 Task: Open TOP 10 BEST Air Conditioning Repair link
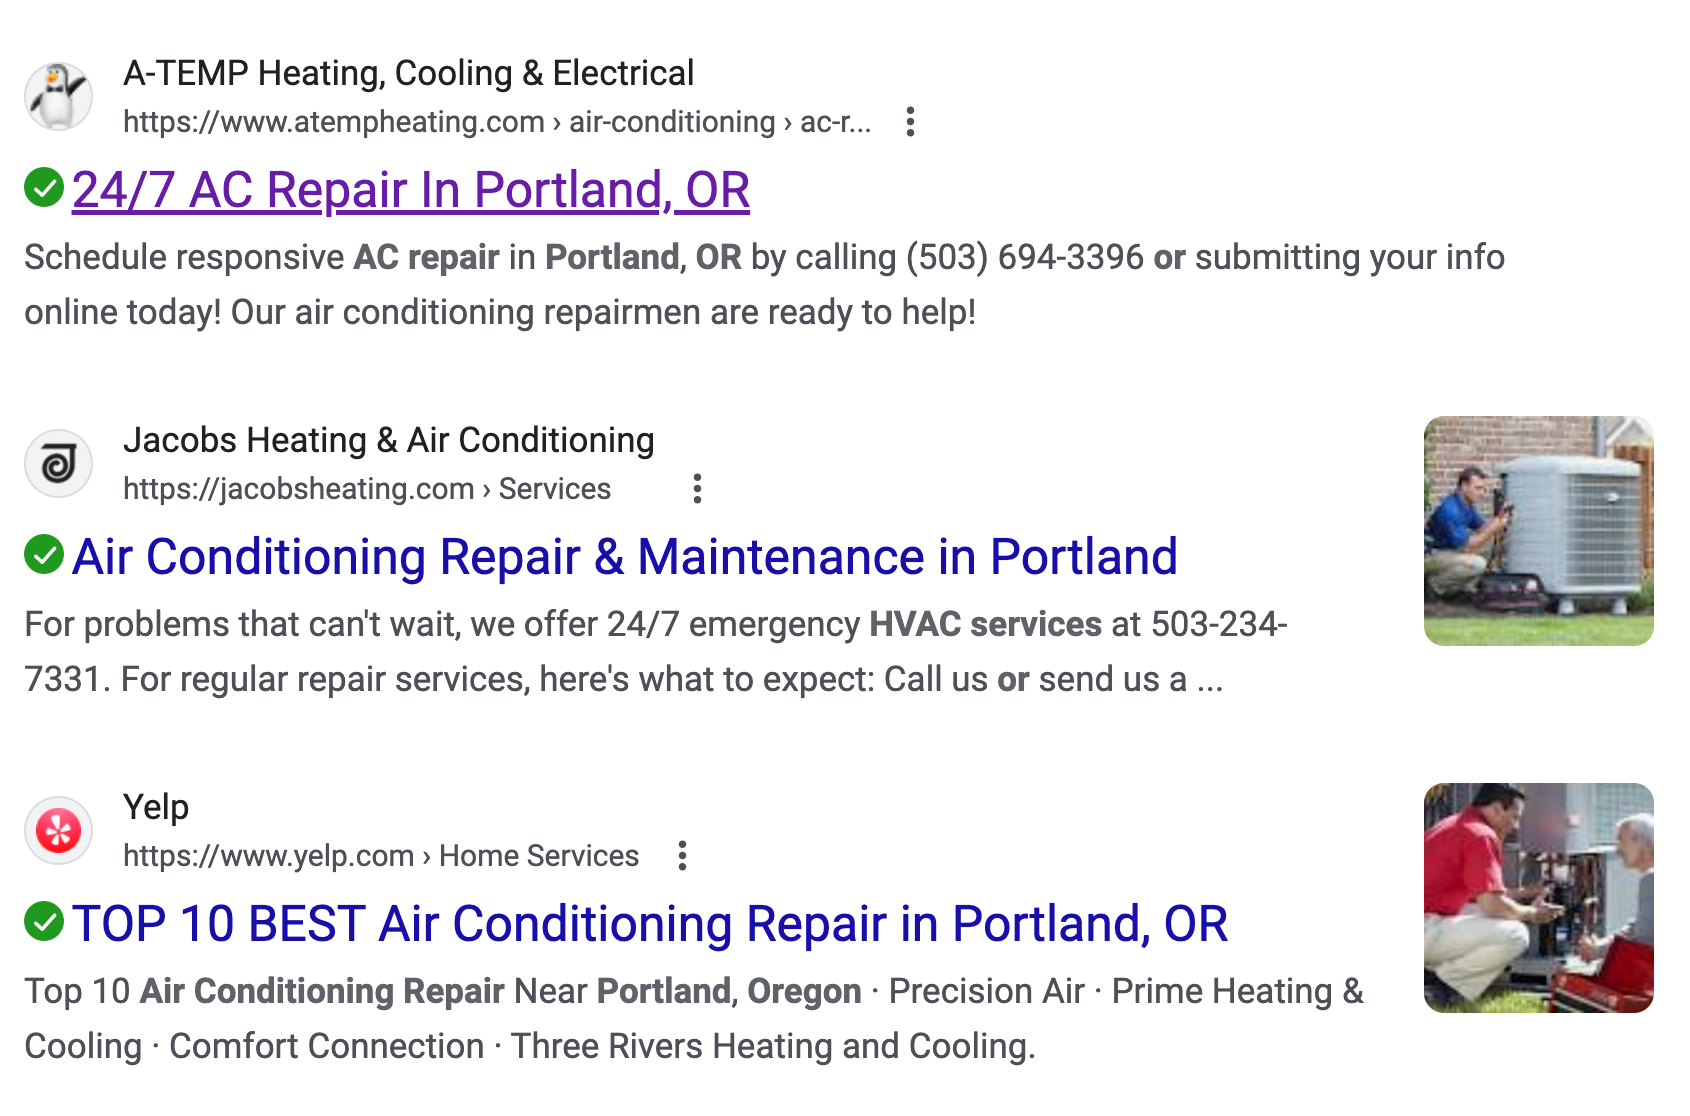click(x=649, y=924)
